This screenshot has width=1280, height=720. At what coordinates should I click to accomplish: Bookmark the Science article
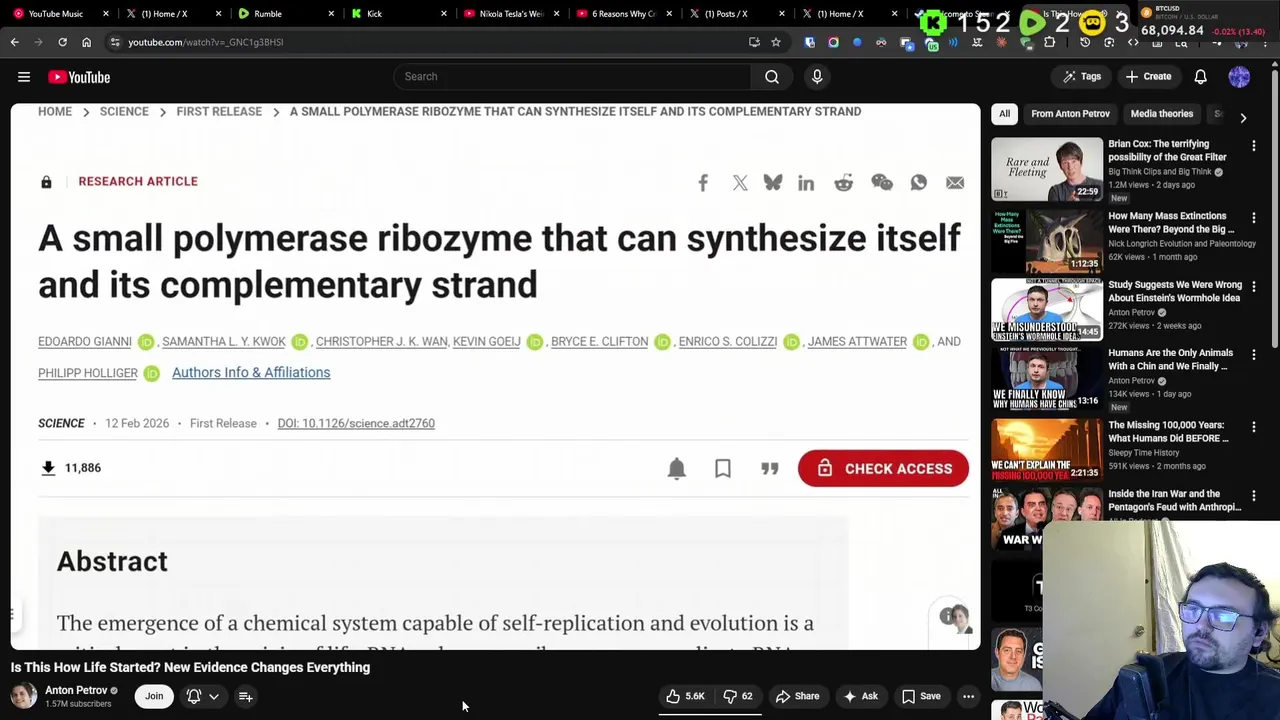tap(723, 468)
